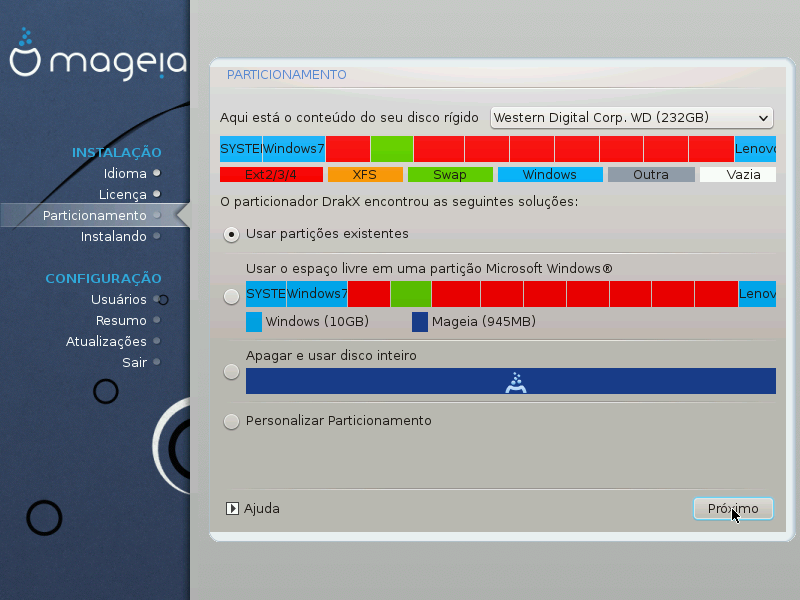
Task: Choose the free Windows partition space option
Action: pos(232,296)
